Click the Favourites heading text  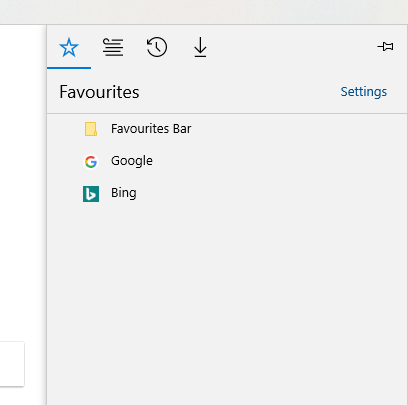point(99,92)
